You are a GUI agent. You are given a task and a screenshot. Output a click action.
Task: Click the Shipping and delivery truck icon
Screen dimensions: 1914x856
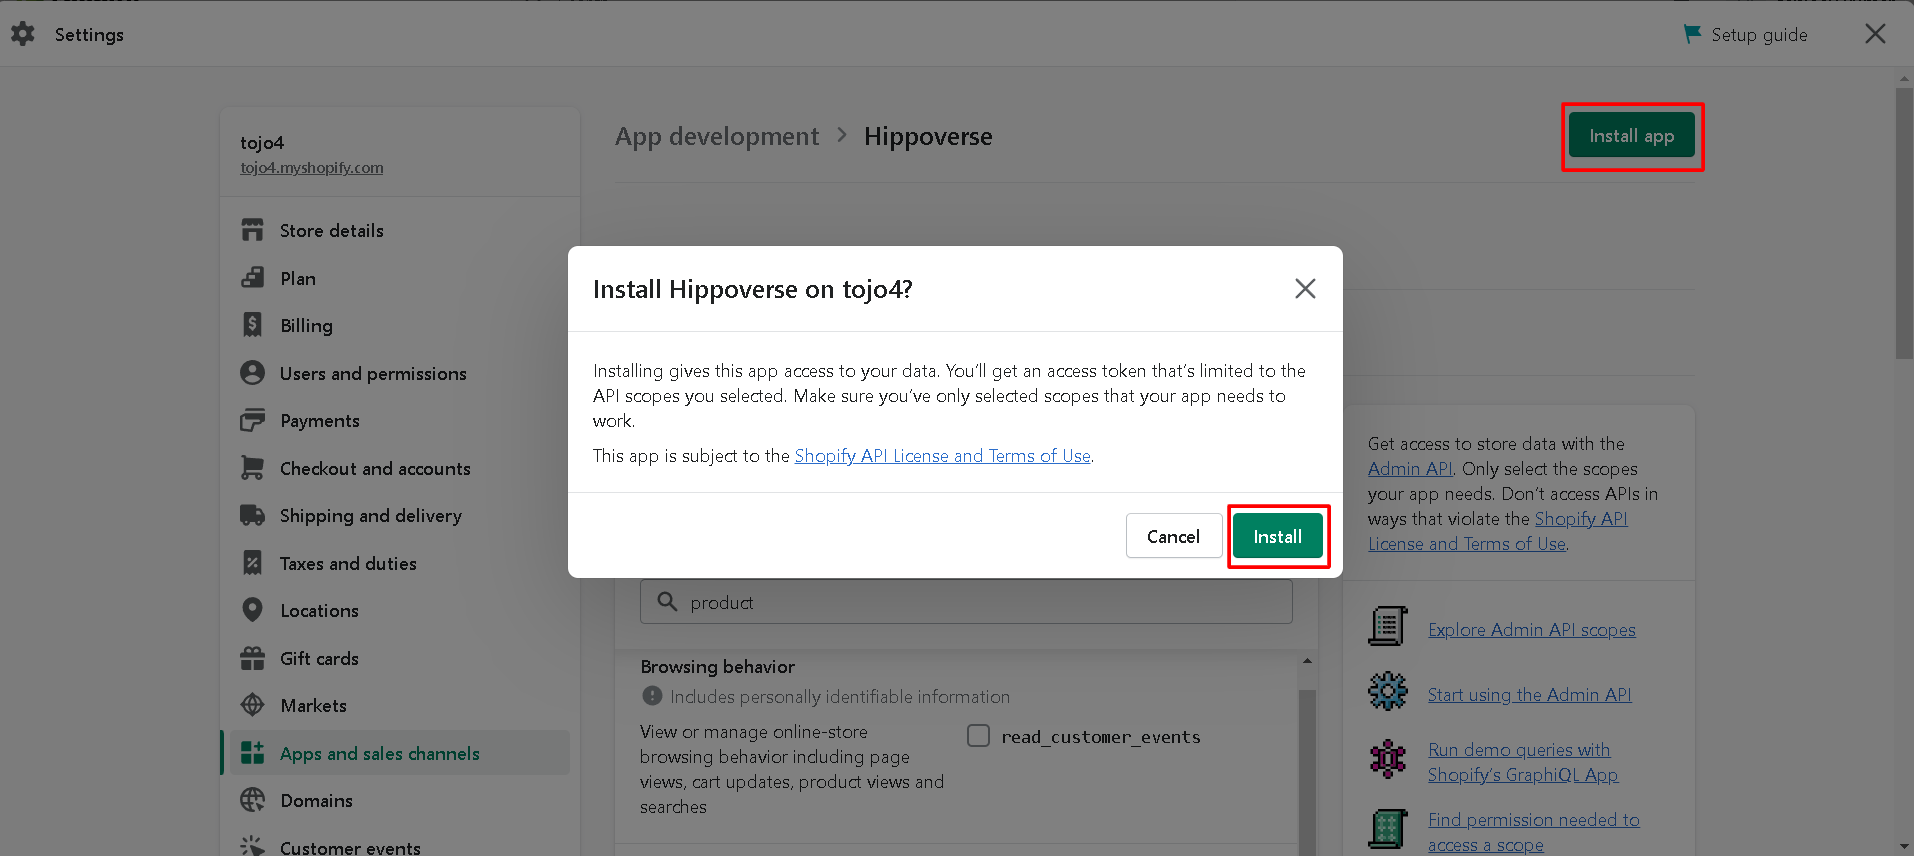tap(253, 515)
